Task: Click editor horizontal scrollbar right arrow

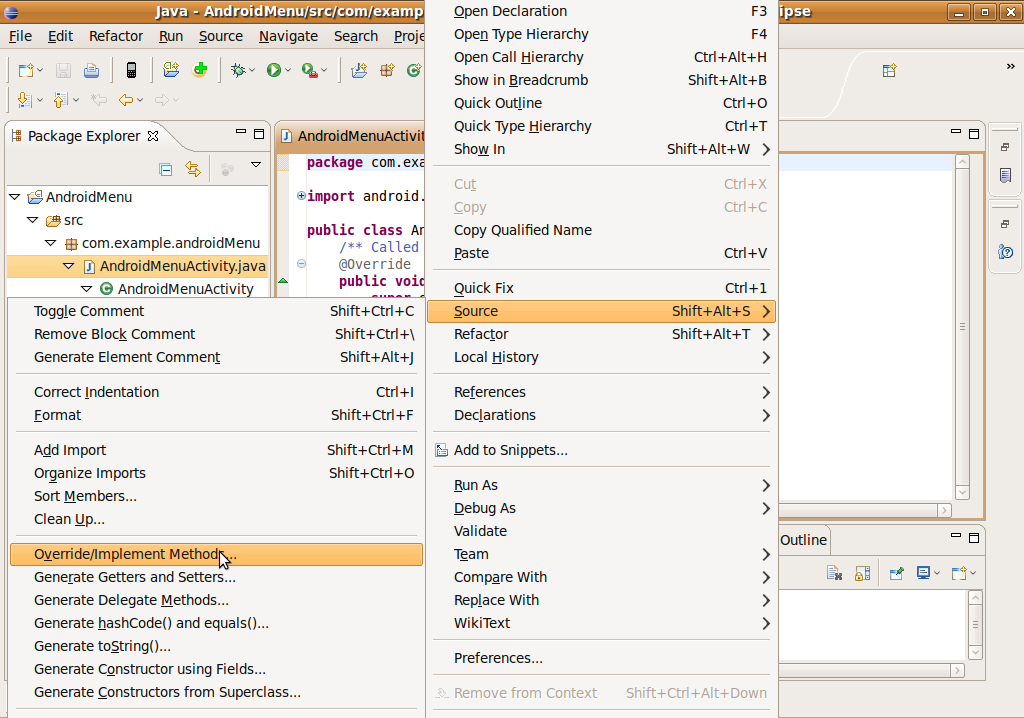Action: click(x=944, y=510)
